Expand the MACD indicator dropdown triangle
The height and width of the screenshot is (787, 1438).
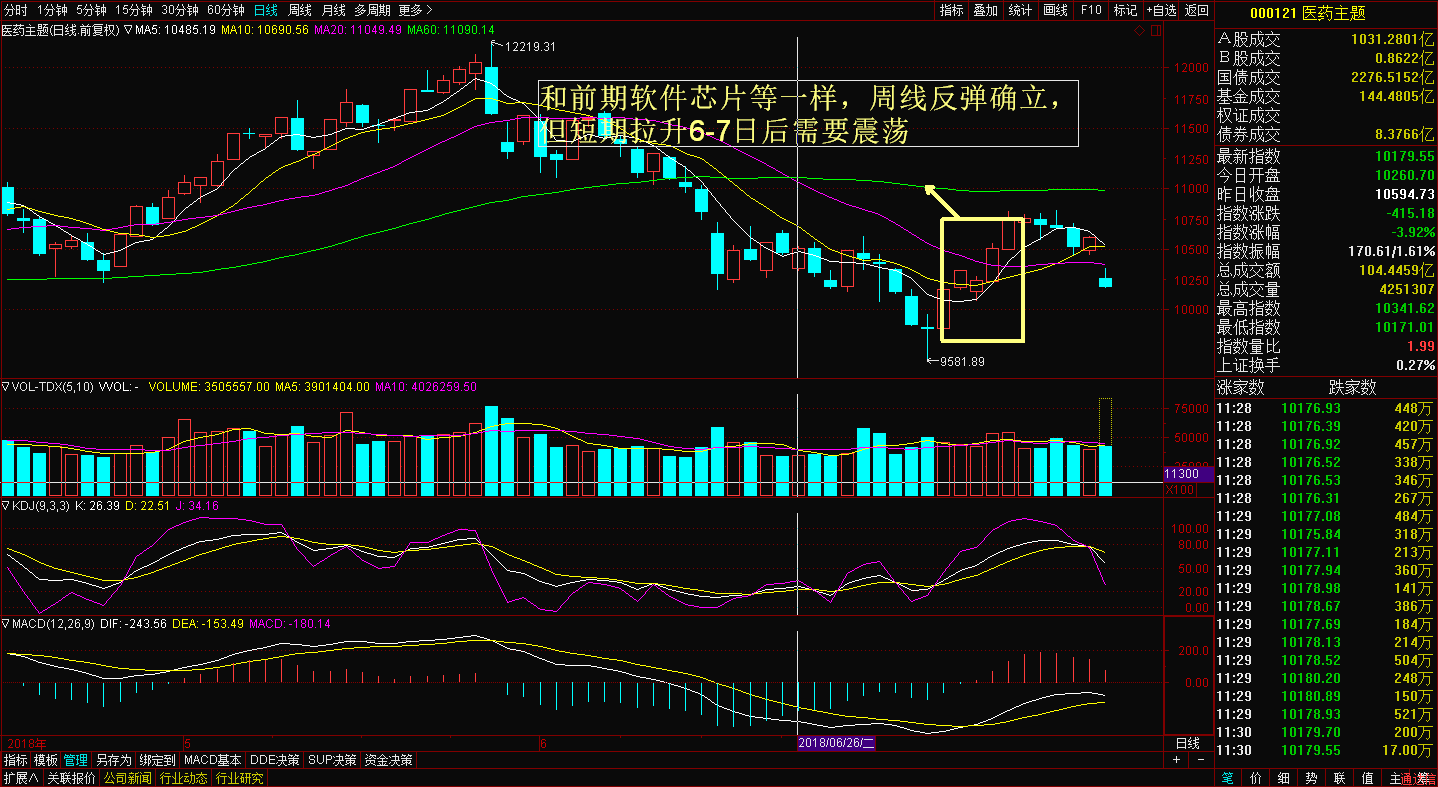click(x=5, y=623)
